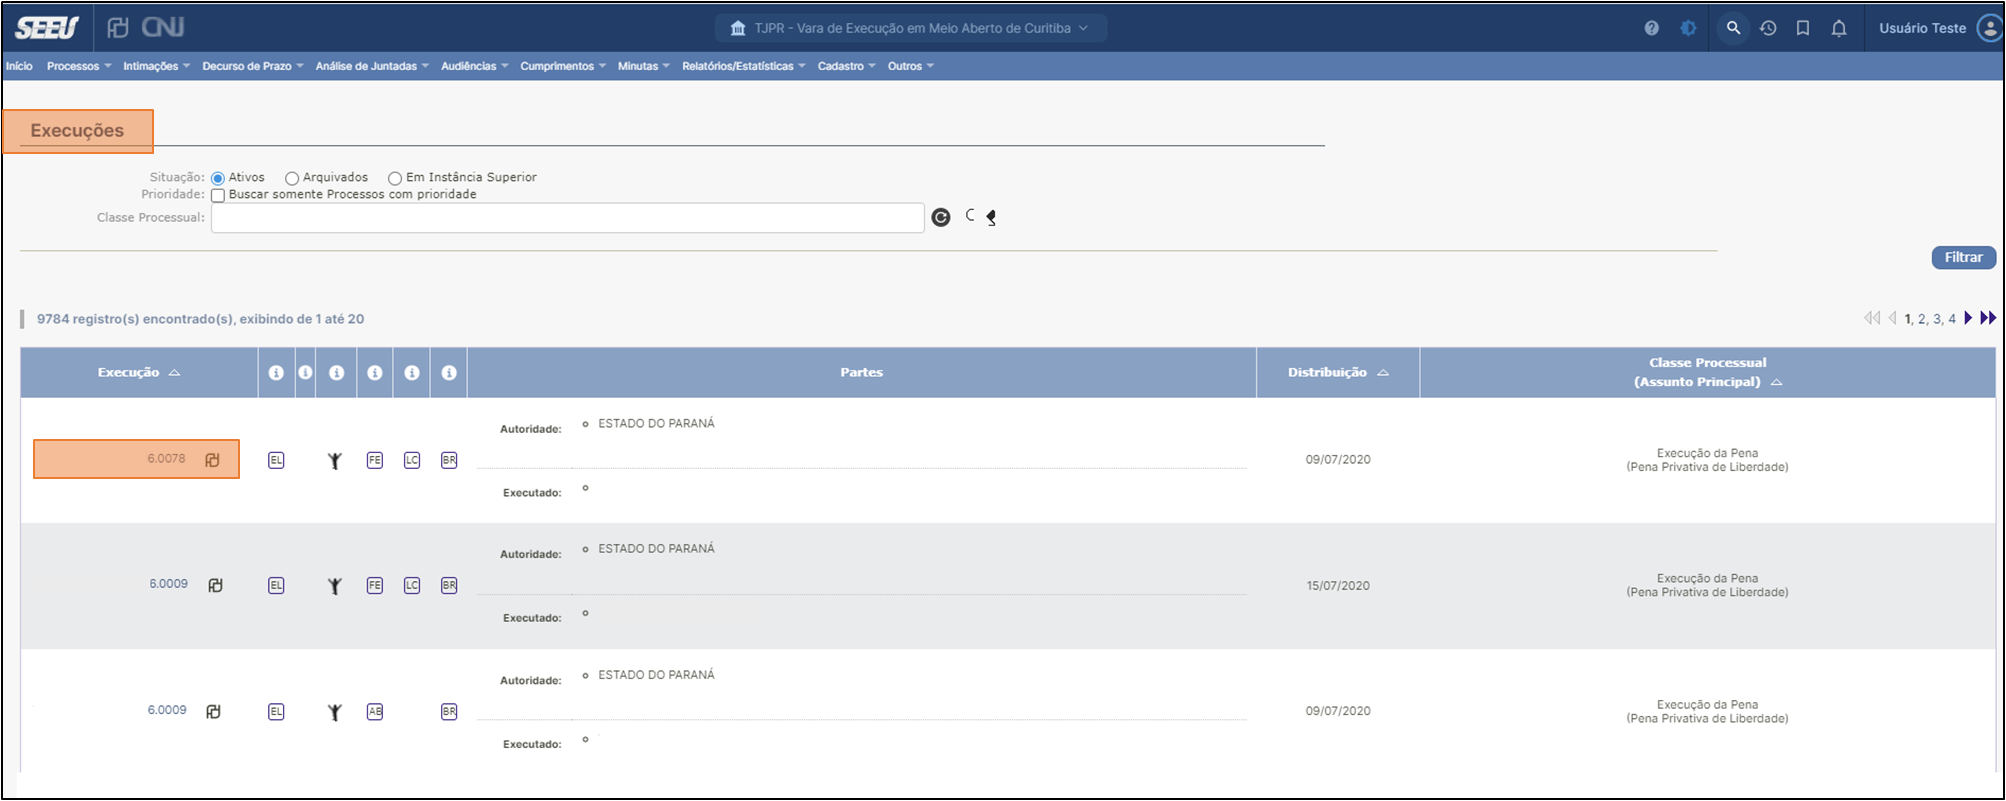Expand the Decurso de Prazo menu
2006x801 pixels.
click(253, 66)
